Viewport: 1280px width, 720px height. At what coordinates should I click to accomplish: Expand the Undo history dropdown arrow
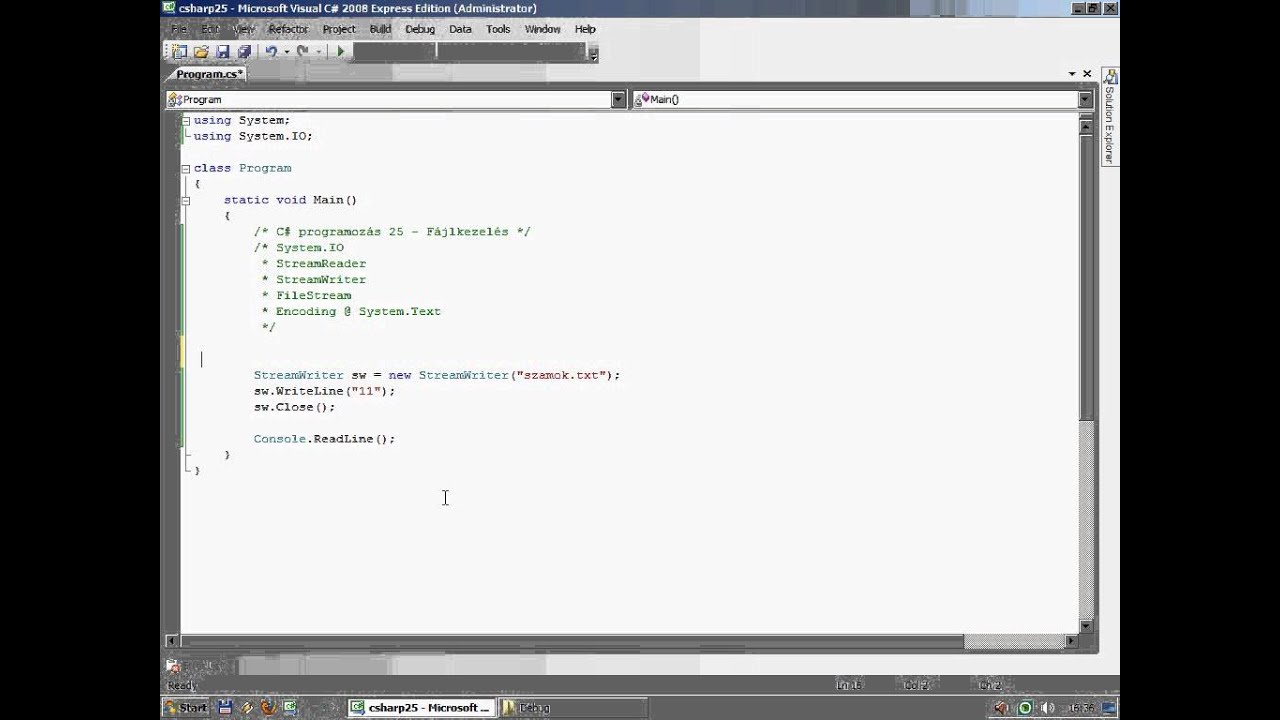point(286,52)
